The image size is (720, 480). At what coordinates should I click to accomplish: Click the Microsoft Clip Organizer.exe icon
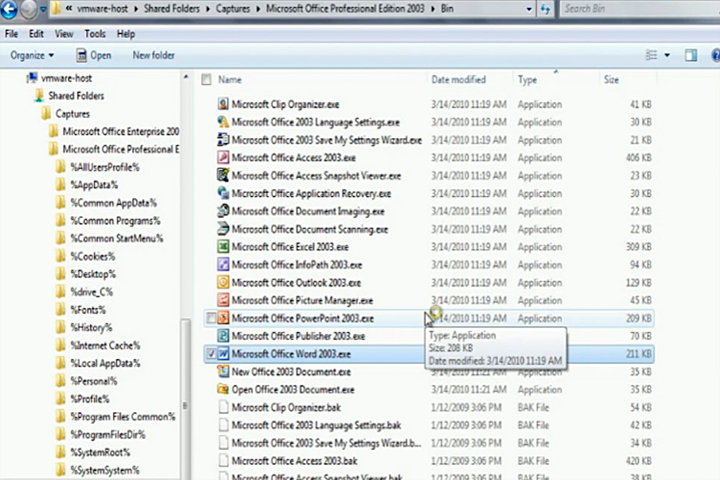[223, 104]
